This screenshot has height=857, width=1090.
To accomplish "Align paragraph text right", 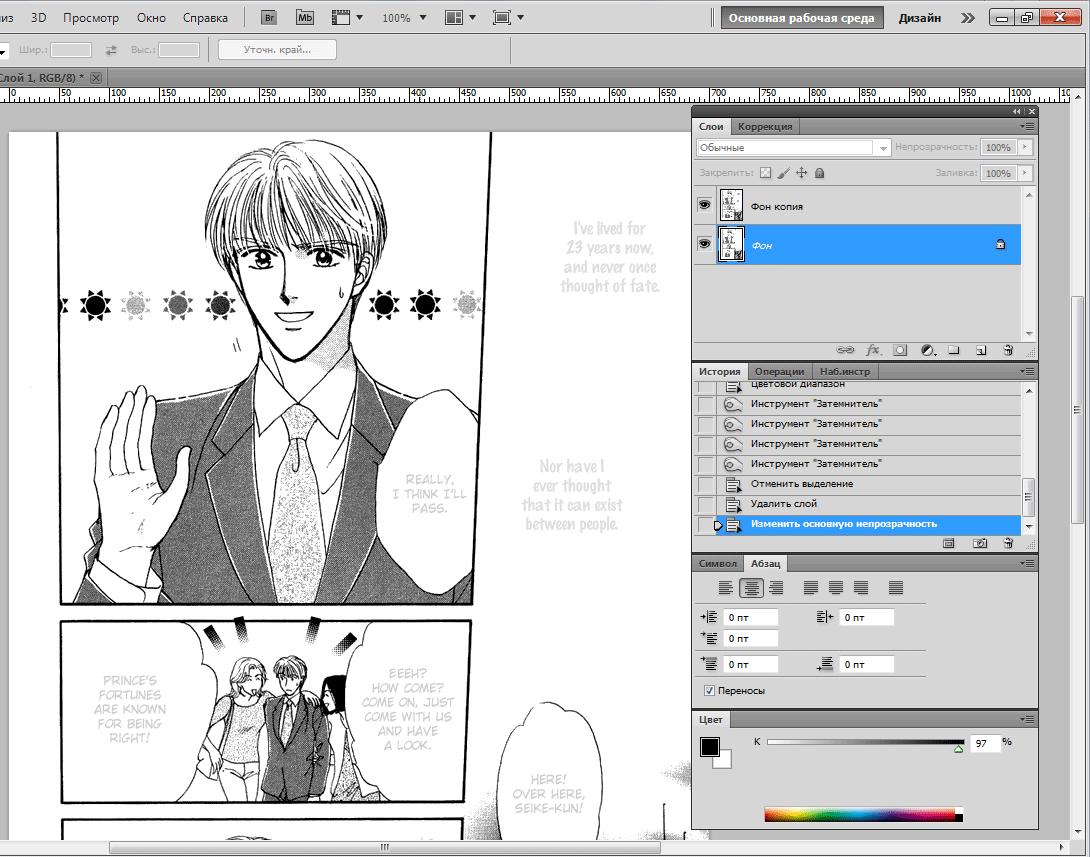I will pos(776,588).
